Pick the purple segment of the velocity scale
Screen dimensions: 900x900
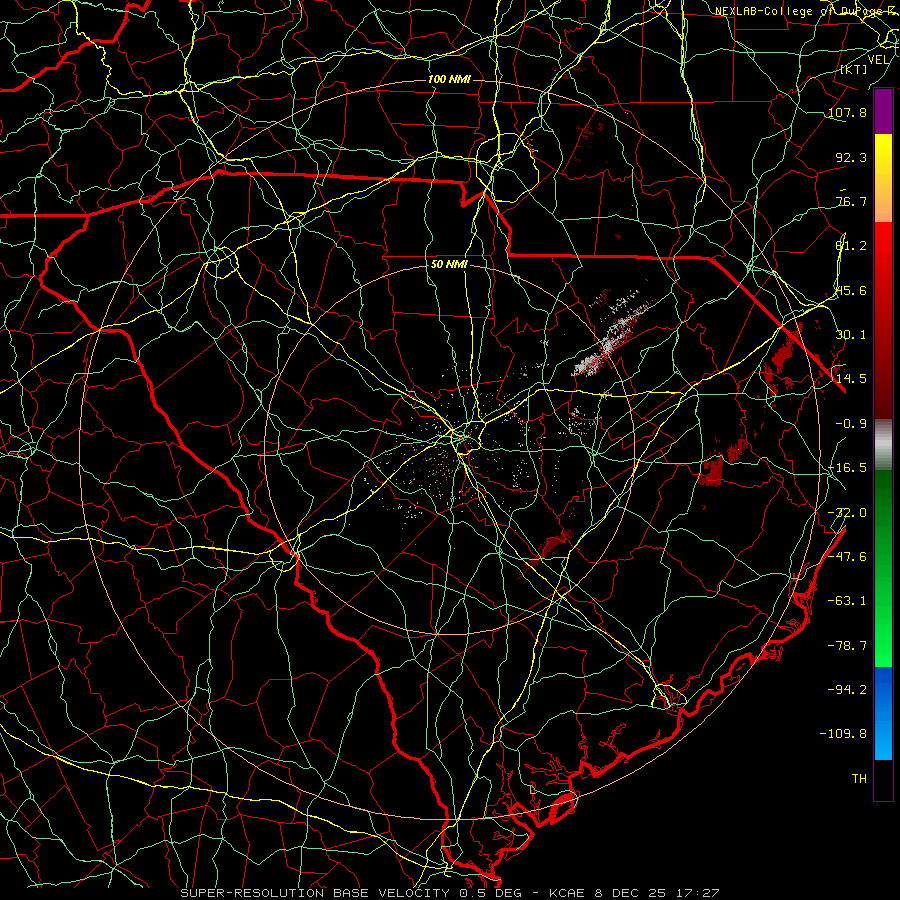[883, 112]
